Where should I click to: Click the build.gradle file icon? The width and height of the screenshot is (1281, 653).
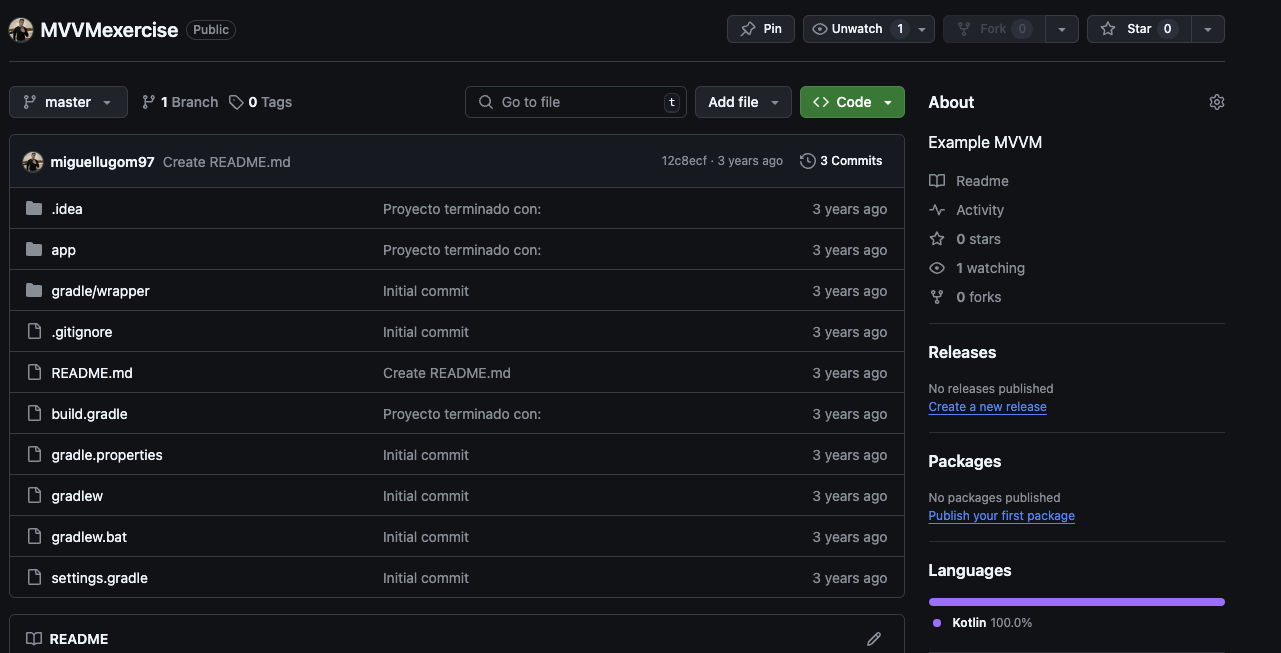[x=34, y=414]
